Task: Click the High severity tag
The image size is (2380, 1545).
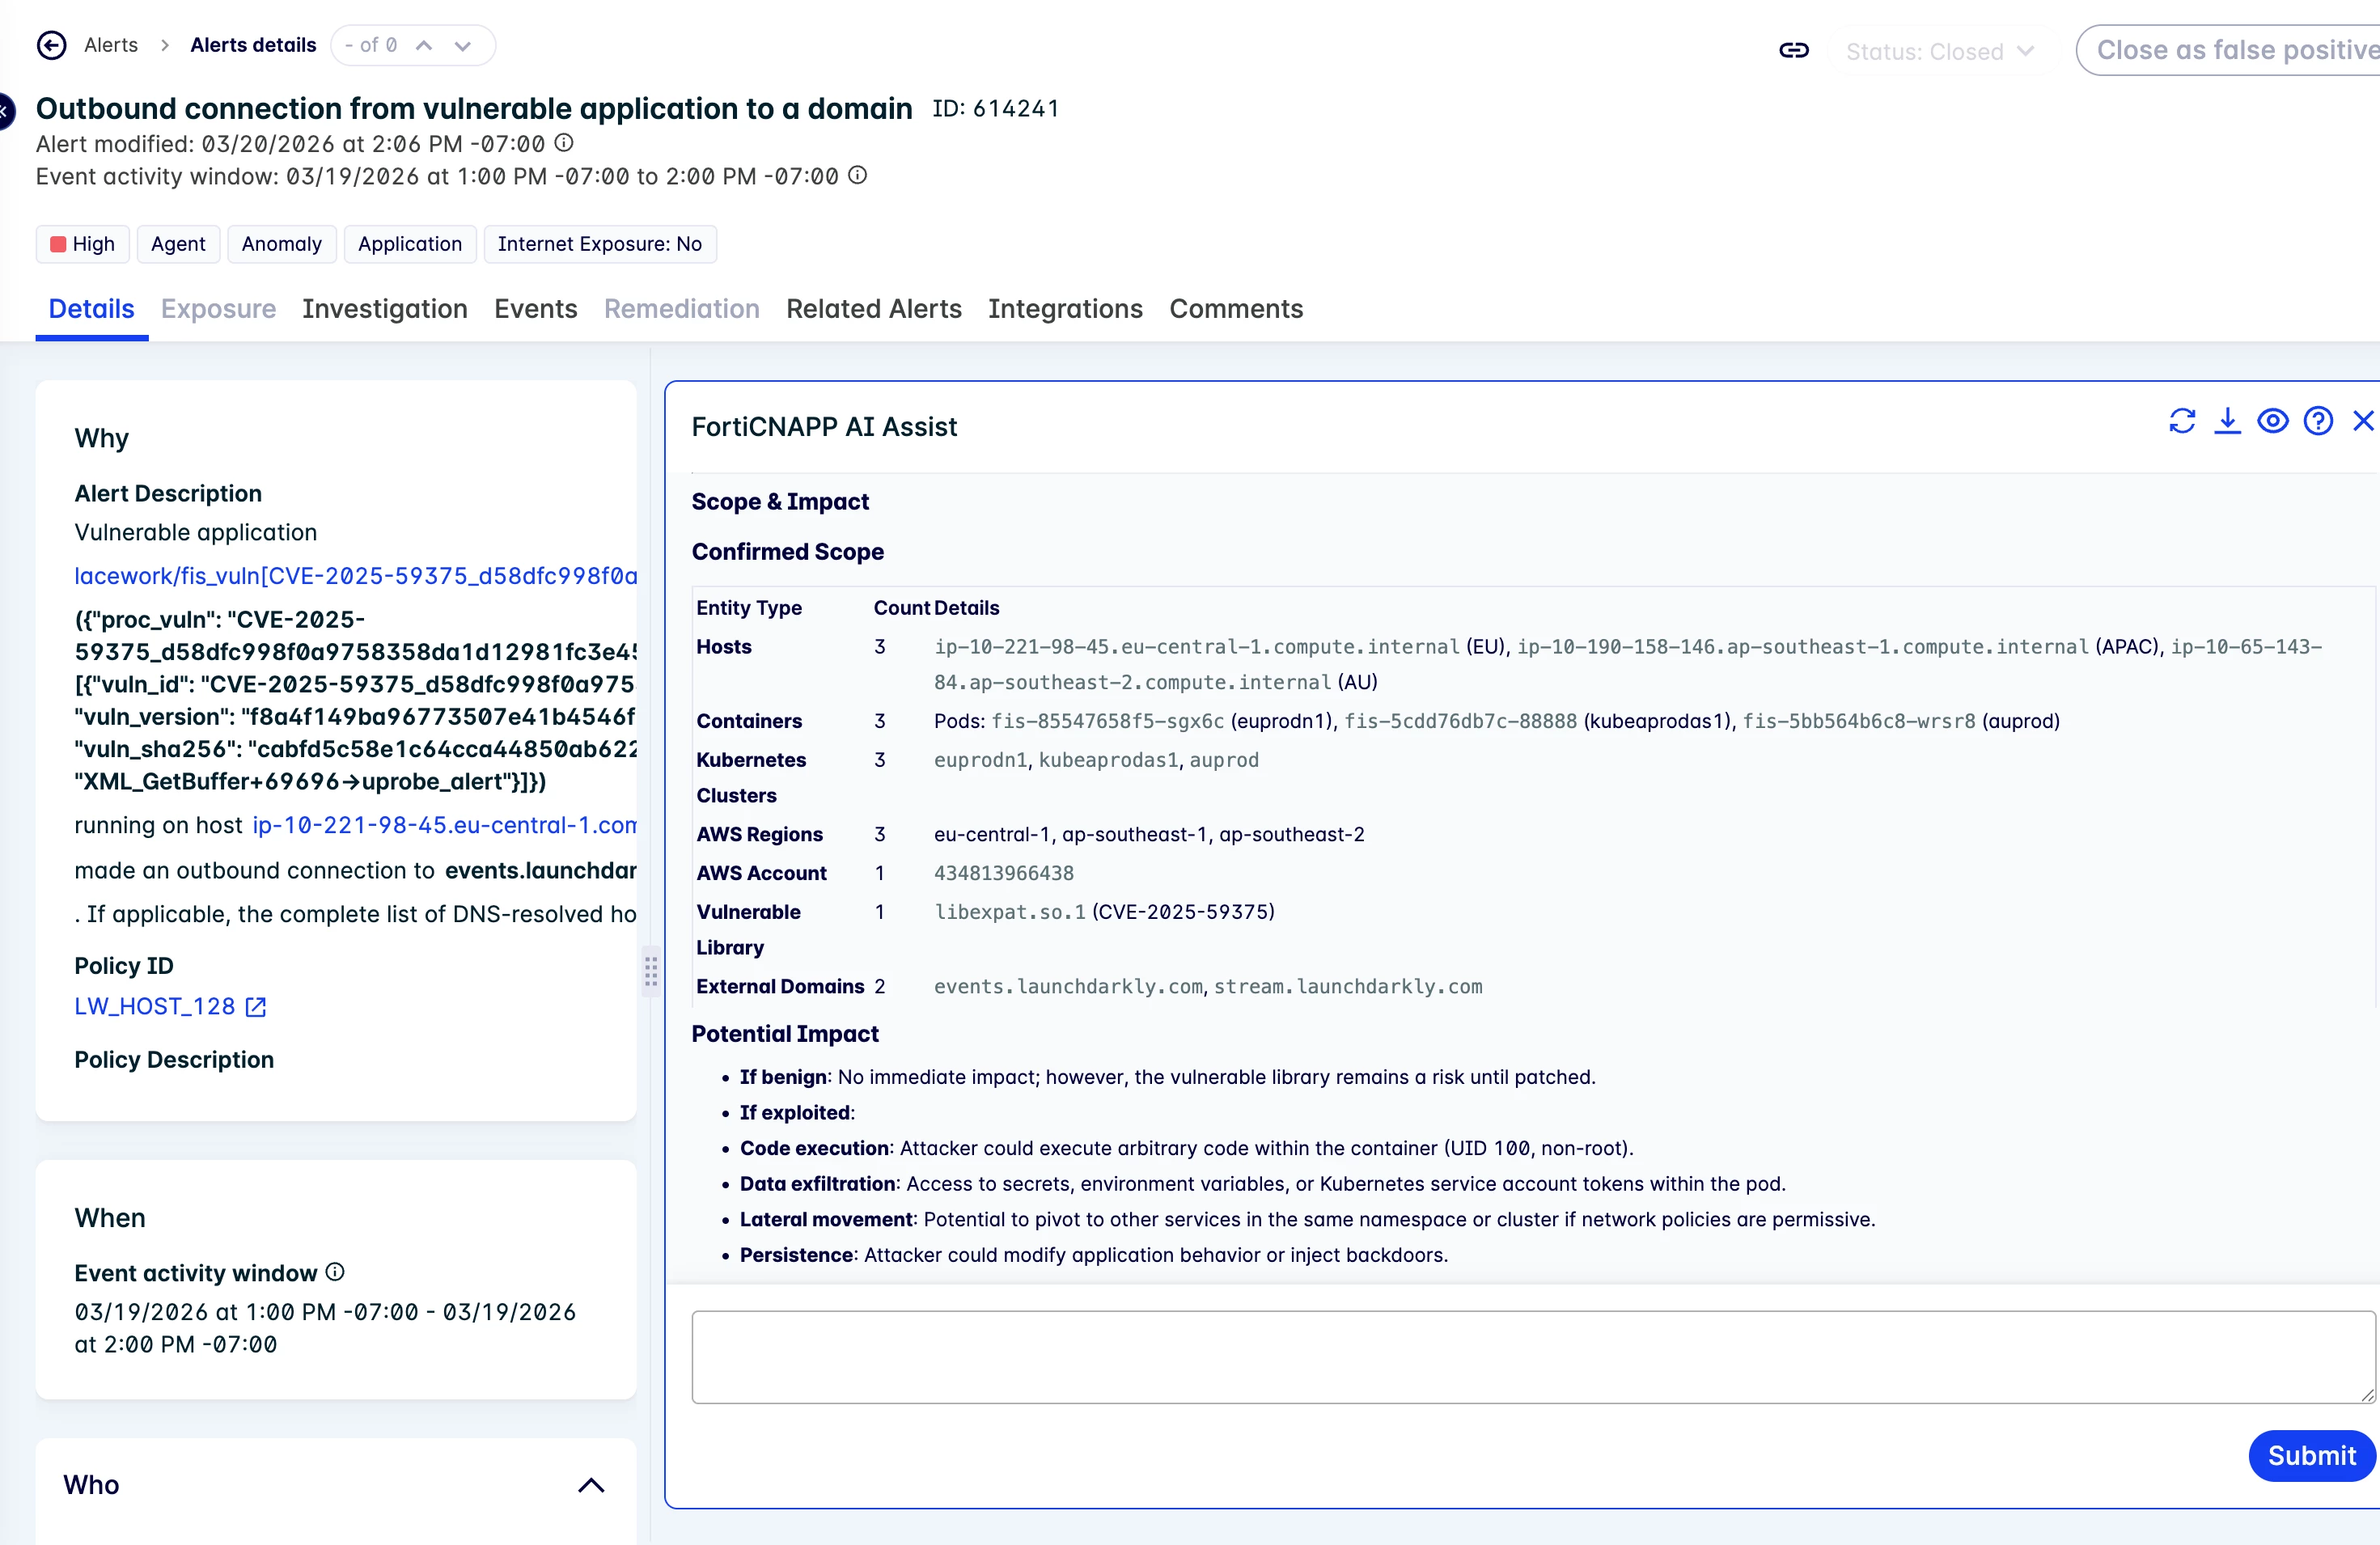Action: click(x=83, y=244)
